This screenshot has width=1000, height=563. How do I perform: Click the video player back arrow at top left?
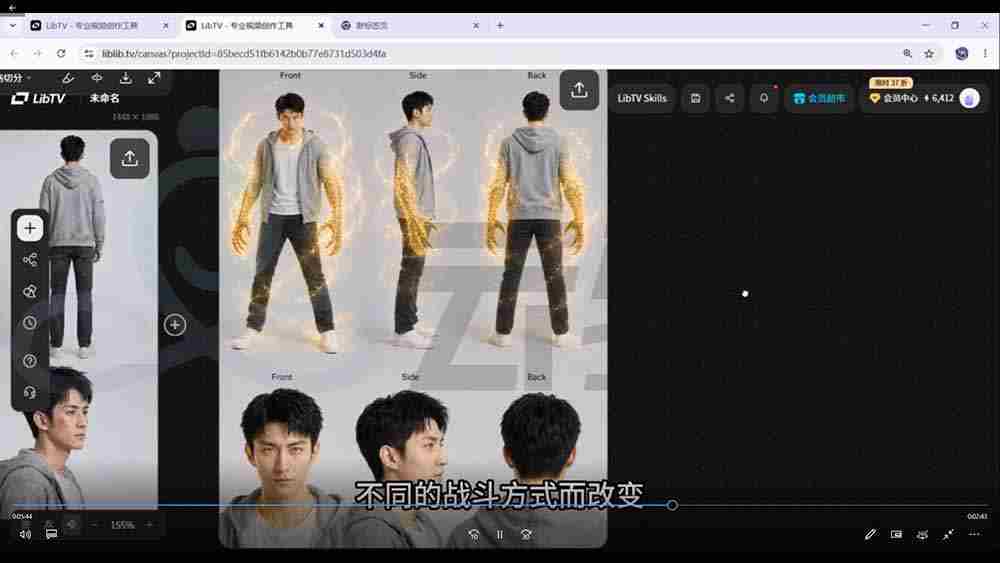click(12, 7)
